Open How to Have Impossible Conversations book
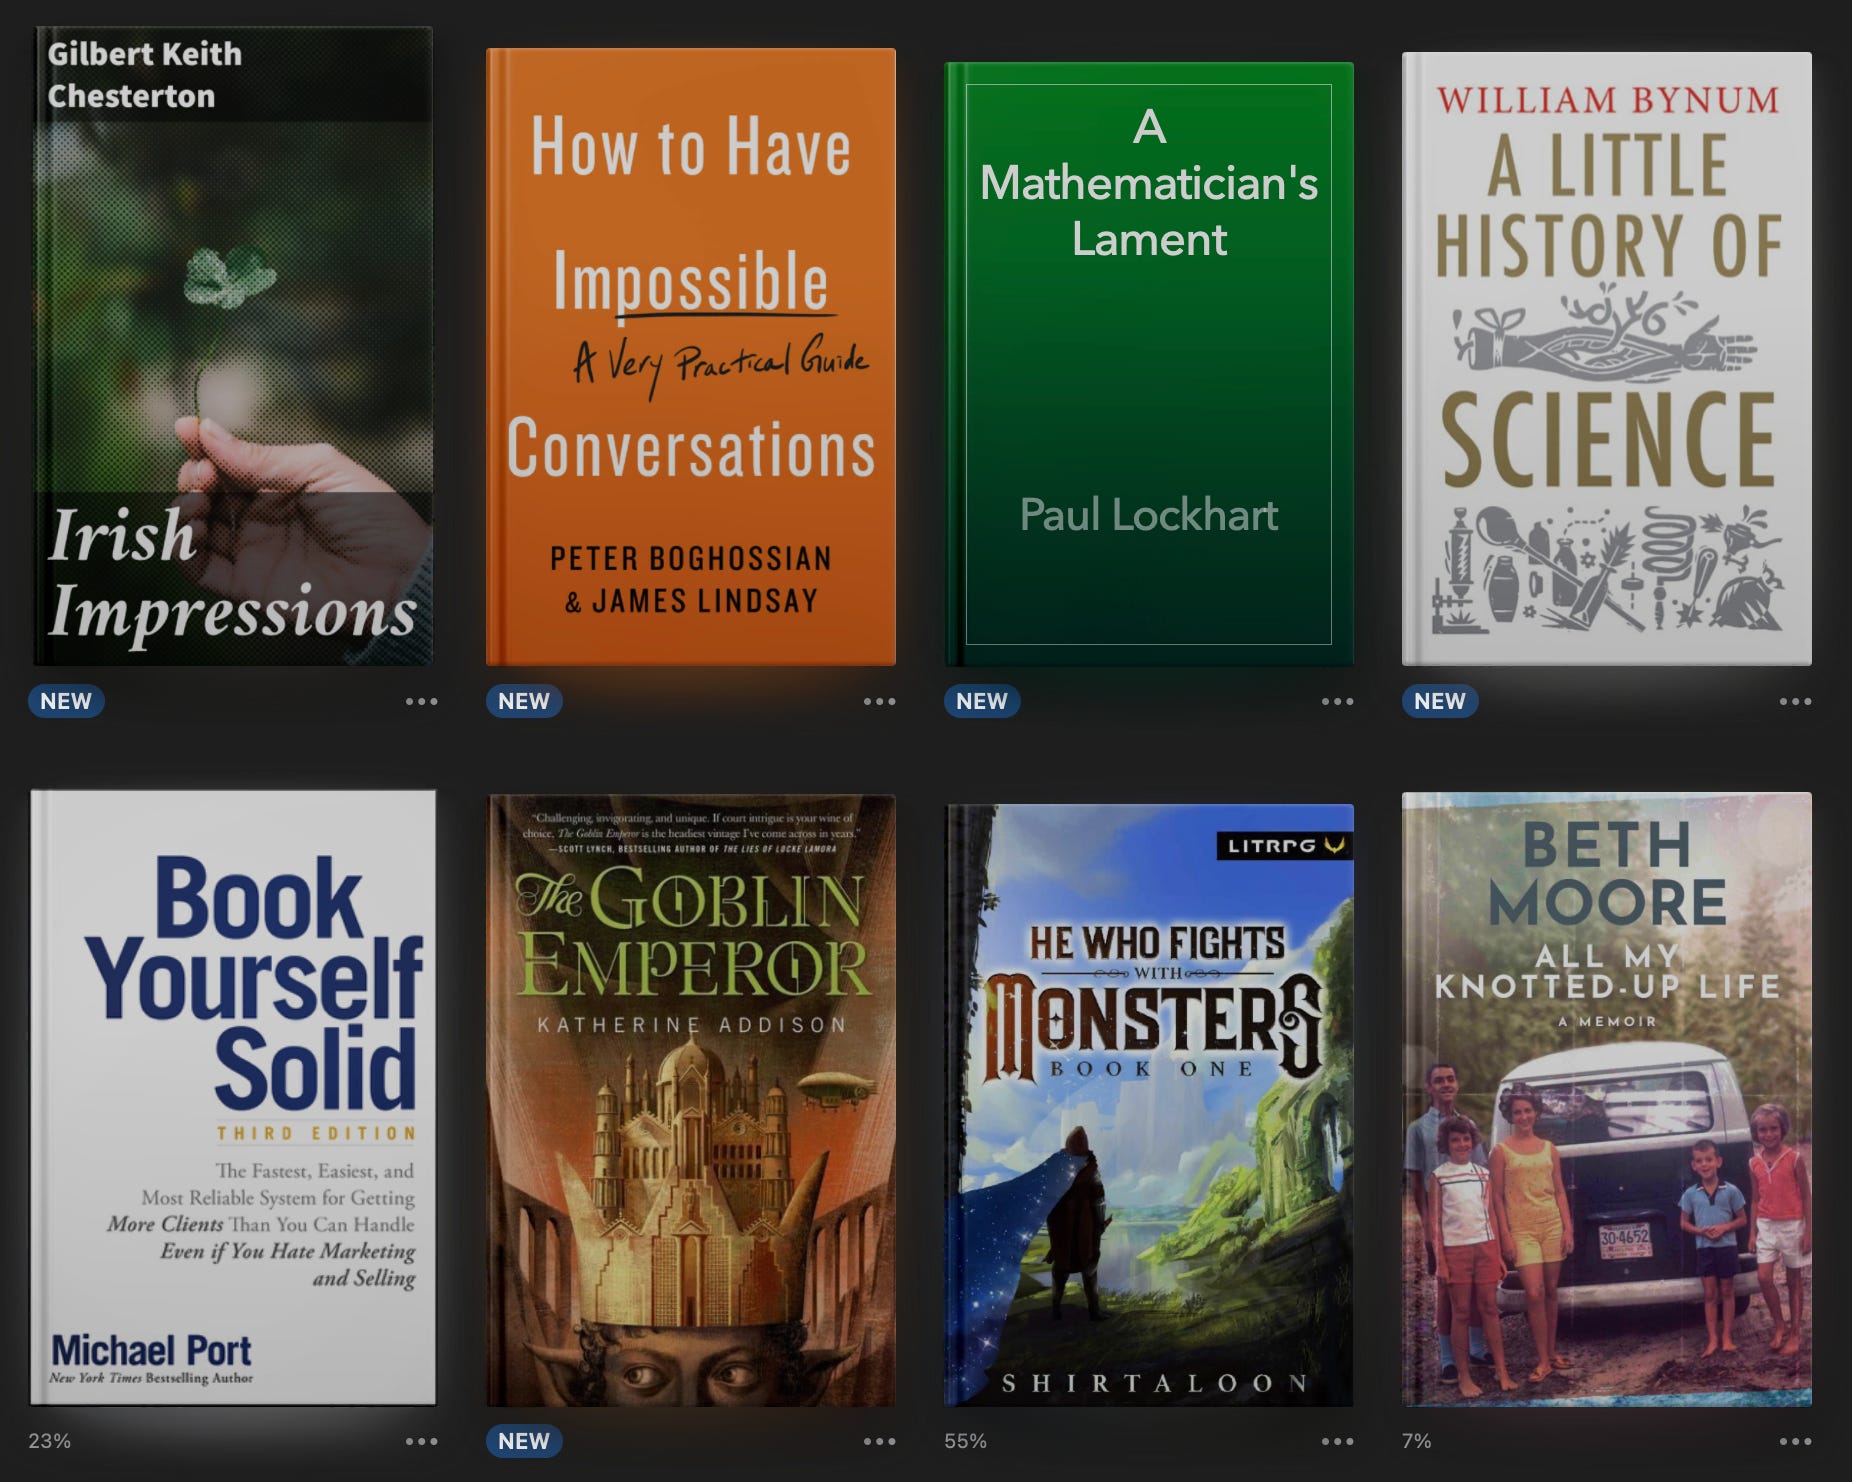 coord(691,357)
